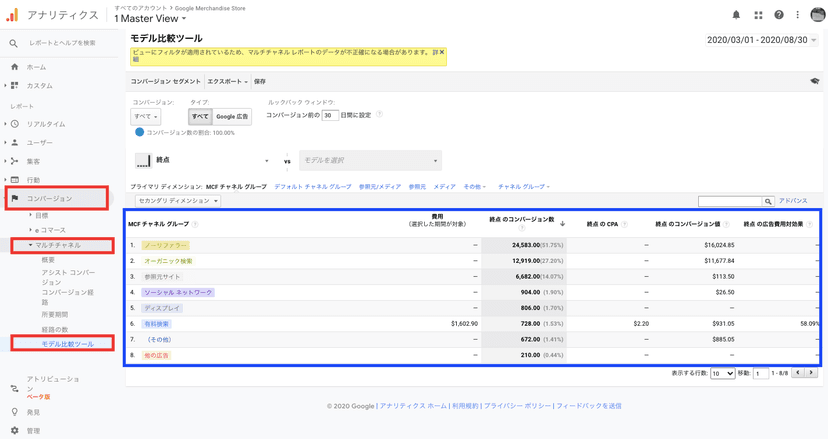Click the 発見 lightbulb icon
This screenshot has height=439, width=828.
click(x=15, y=412)
